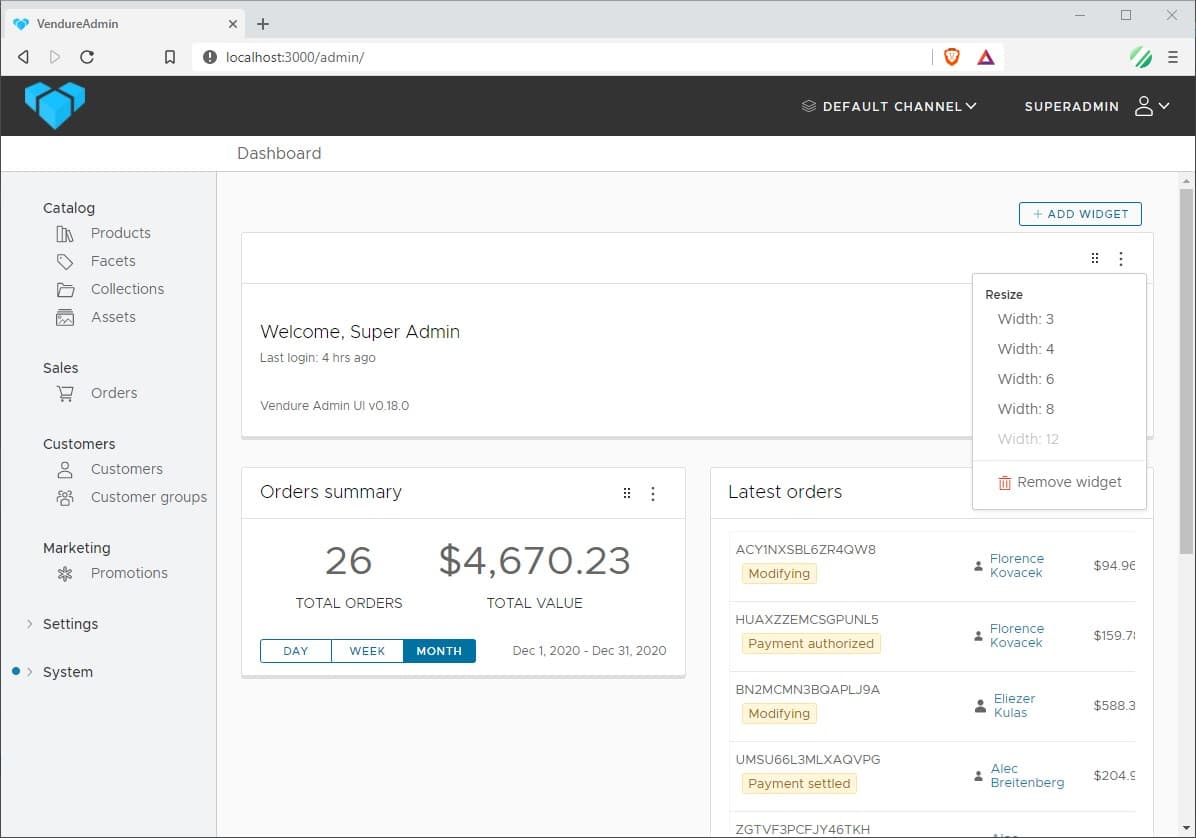Screen dimensions: 1196x838
Task: Expand the System section
Action: 67,672
